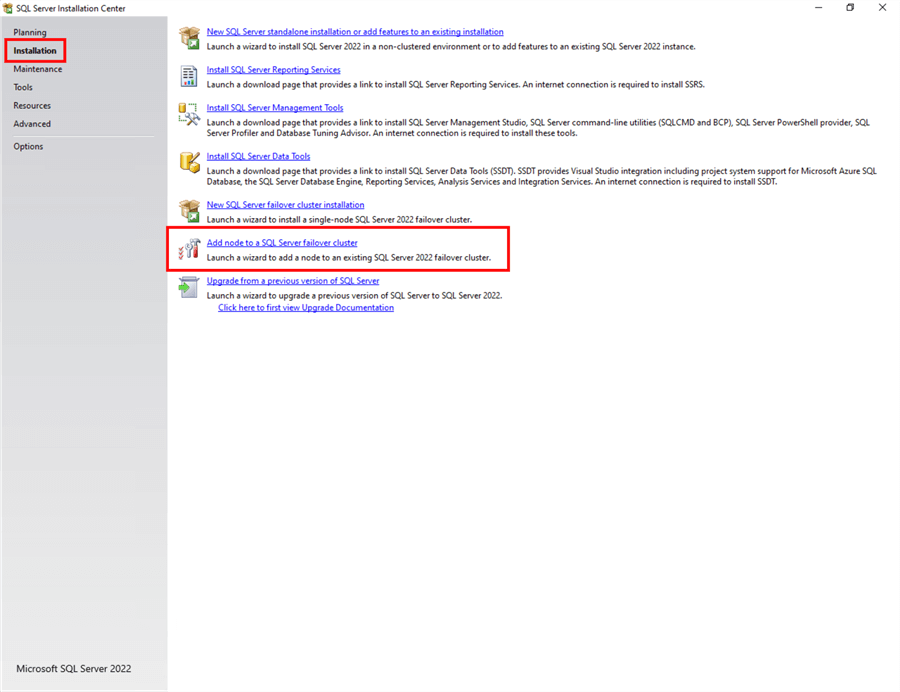The height and width of the screenshot is (692, 900).
Task: Click the Management Studio tools description text
Action: click(538, 128)
